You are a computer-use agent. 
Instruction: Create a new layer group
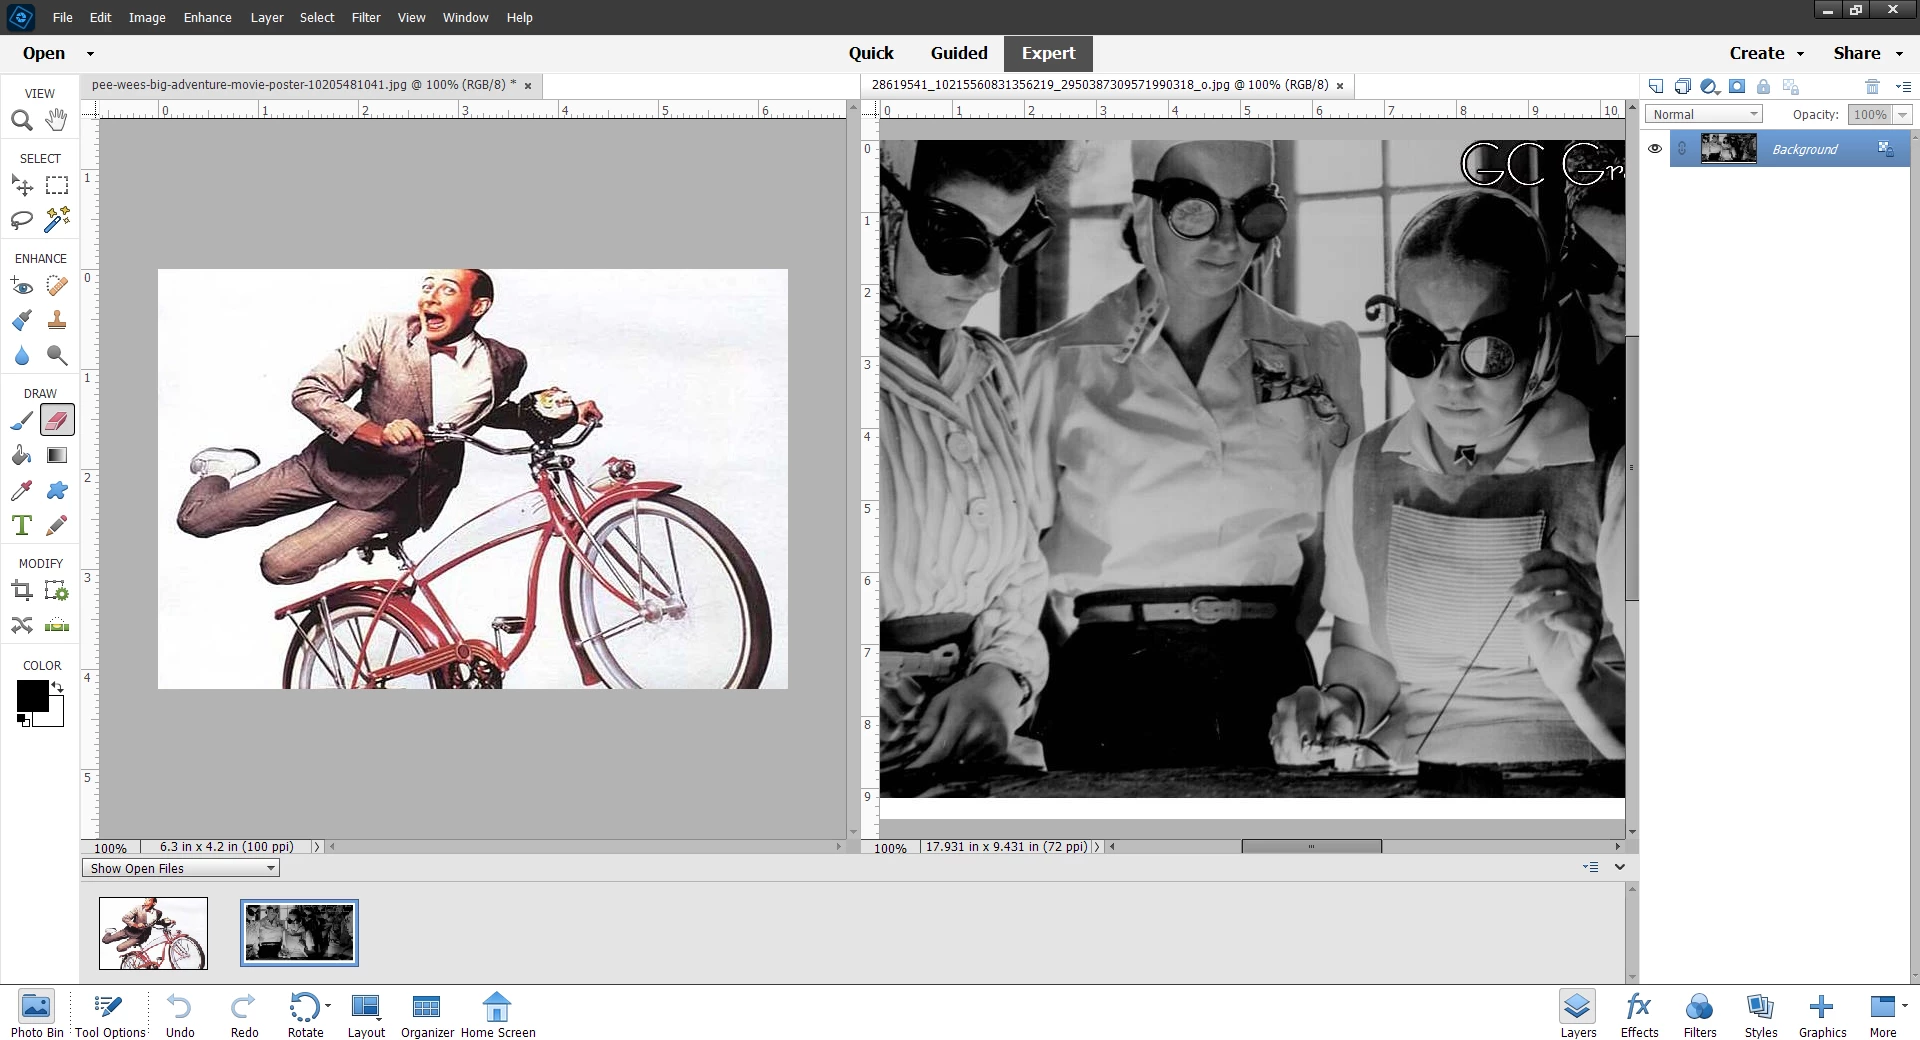pyautogui.click(x=1683, y=86)
